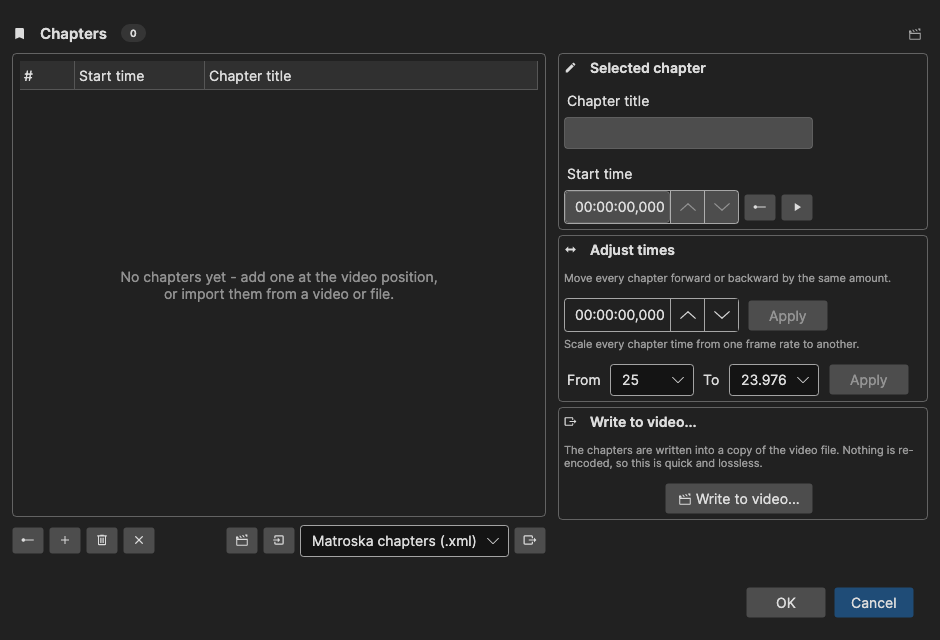The width and height of the screenshot is (940, 640).
Task: Expand the To frame rate 23.976 dropdown
Action: [773, 380]
